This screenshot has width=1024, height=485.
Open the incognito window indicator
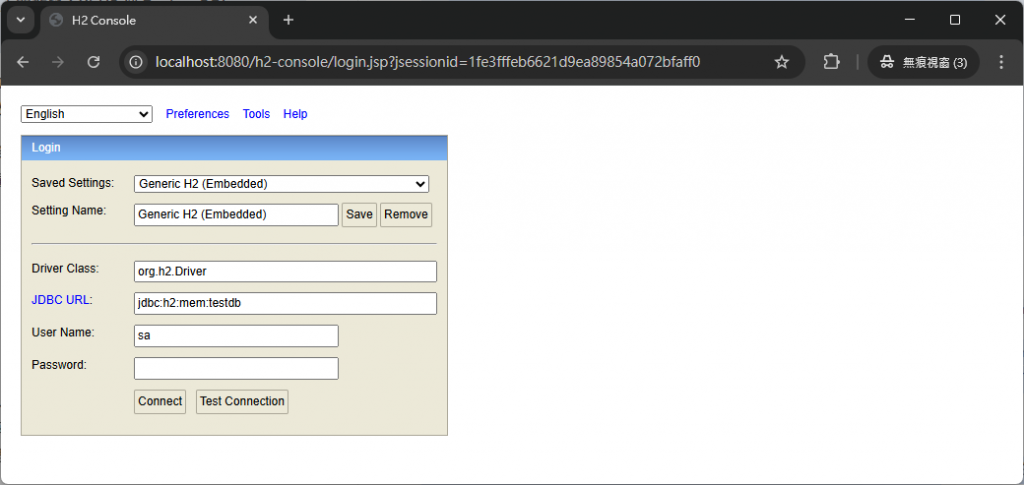[923, 62]
